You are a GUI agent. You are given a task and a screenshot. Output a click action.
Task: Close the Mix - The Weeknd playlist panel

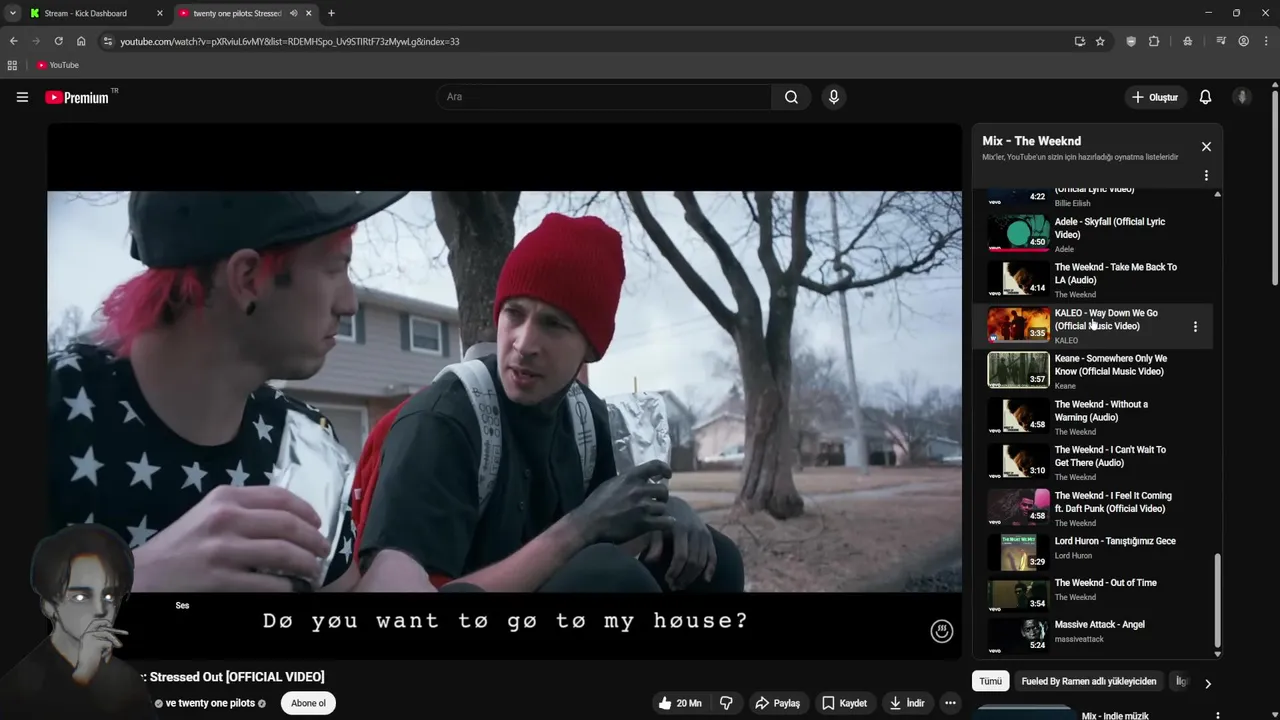[x=1206, y=147]
